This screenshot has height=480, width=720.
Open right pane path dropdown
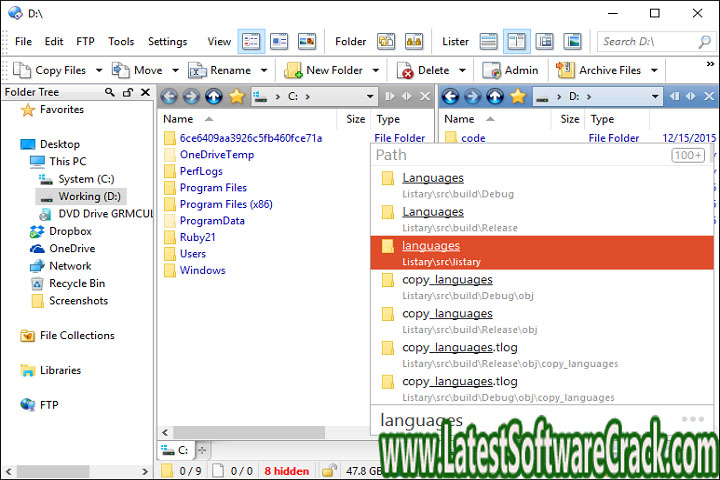pos(655,96)
